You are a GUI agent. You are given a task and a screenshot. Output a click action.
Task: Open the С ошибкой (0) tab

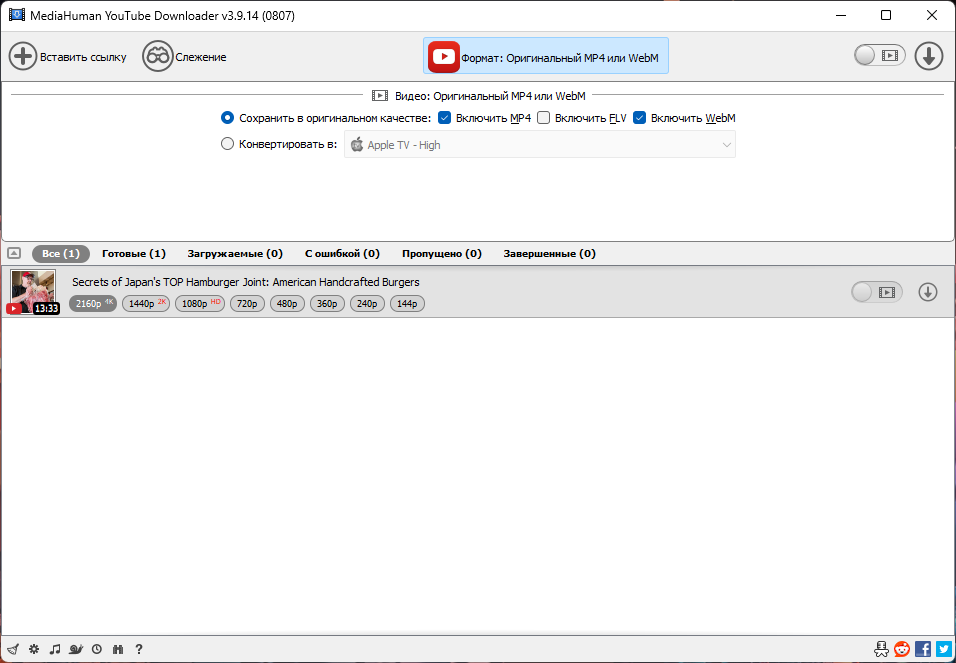coord(342,253)
